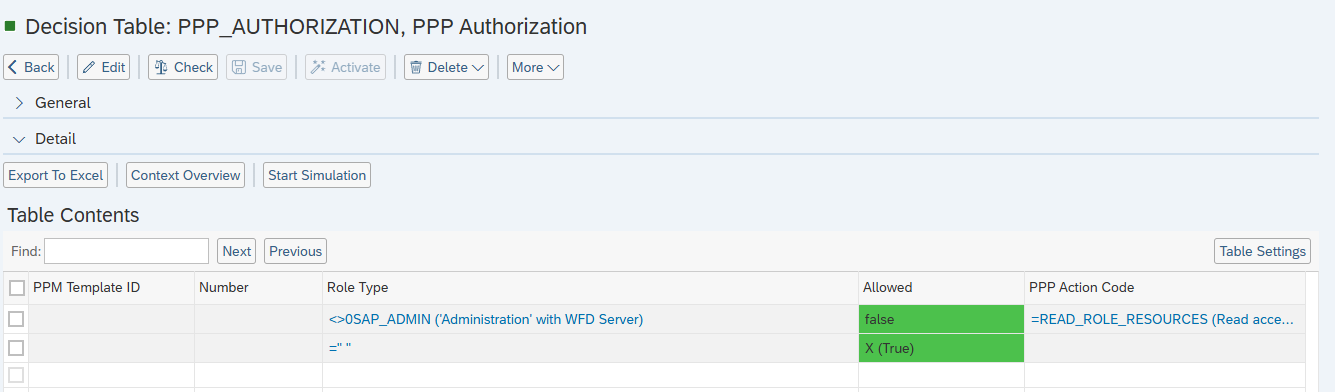The height and width of the screenshot is (392, 1335).
Task: Tick checkbox for the 0SAP_ADMIN row
Action: point(16,319)
